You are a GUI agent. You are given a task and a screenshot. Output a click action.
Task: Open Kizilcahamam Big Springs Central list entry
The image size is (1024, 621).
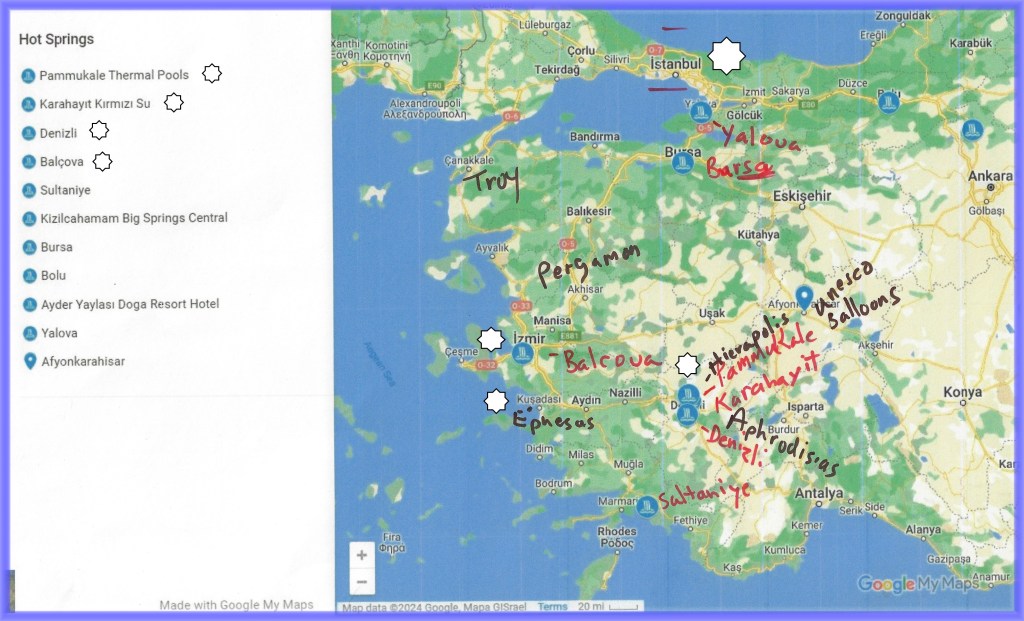click(133, 218)
